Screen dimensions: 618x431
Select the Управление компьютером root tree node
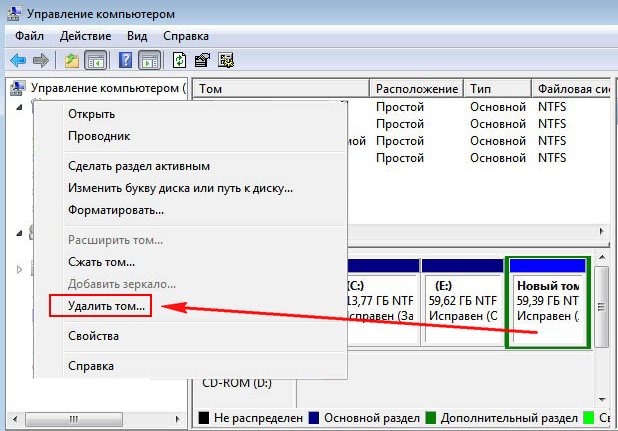(x=107, y=88)
